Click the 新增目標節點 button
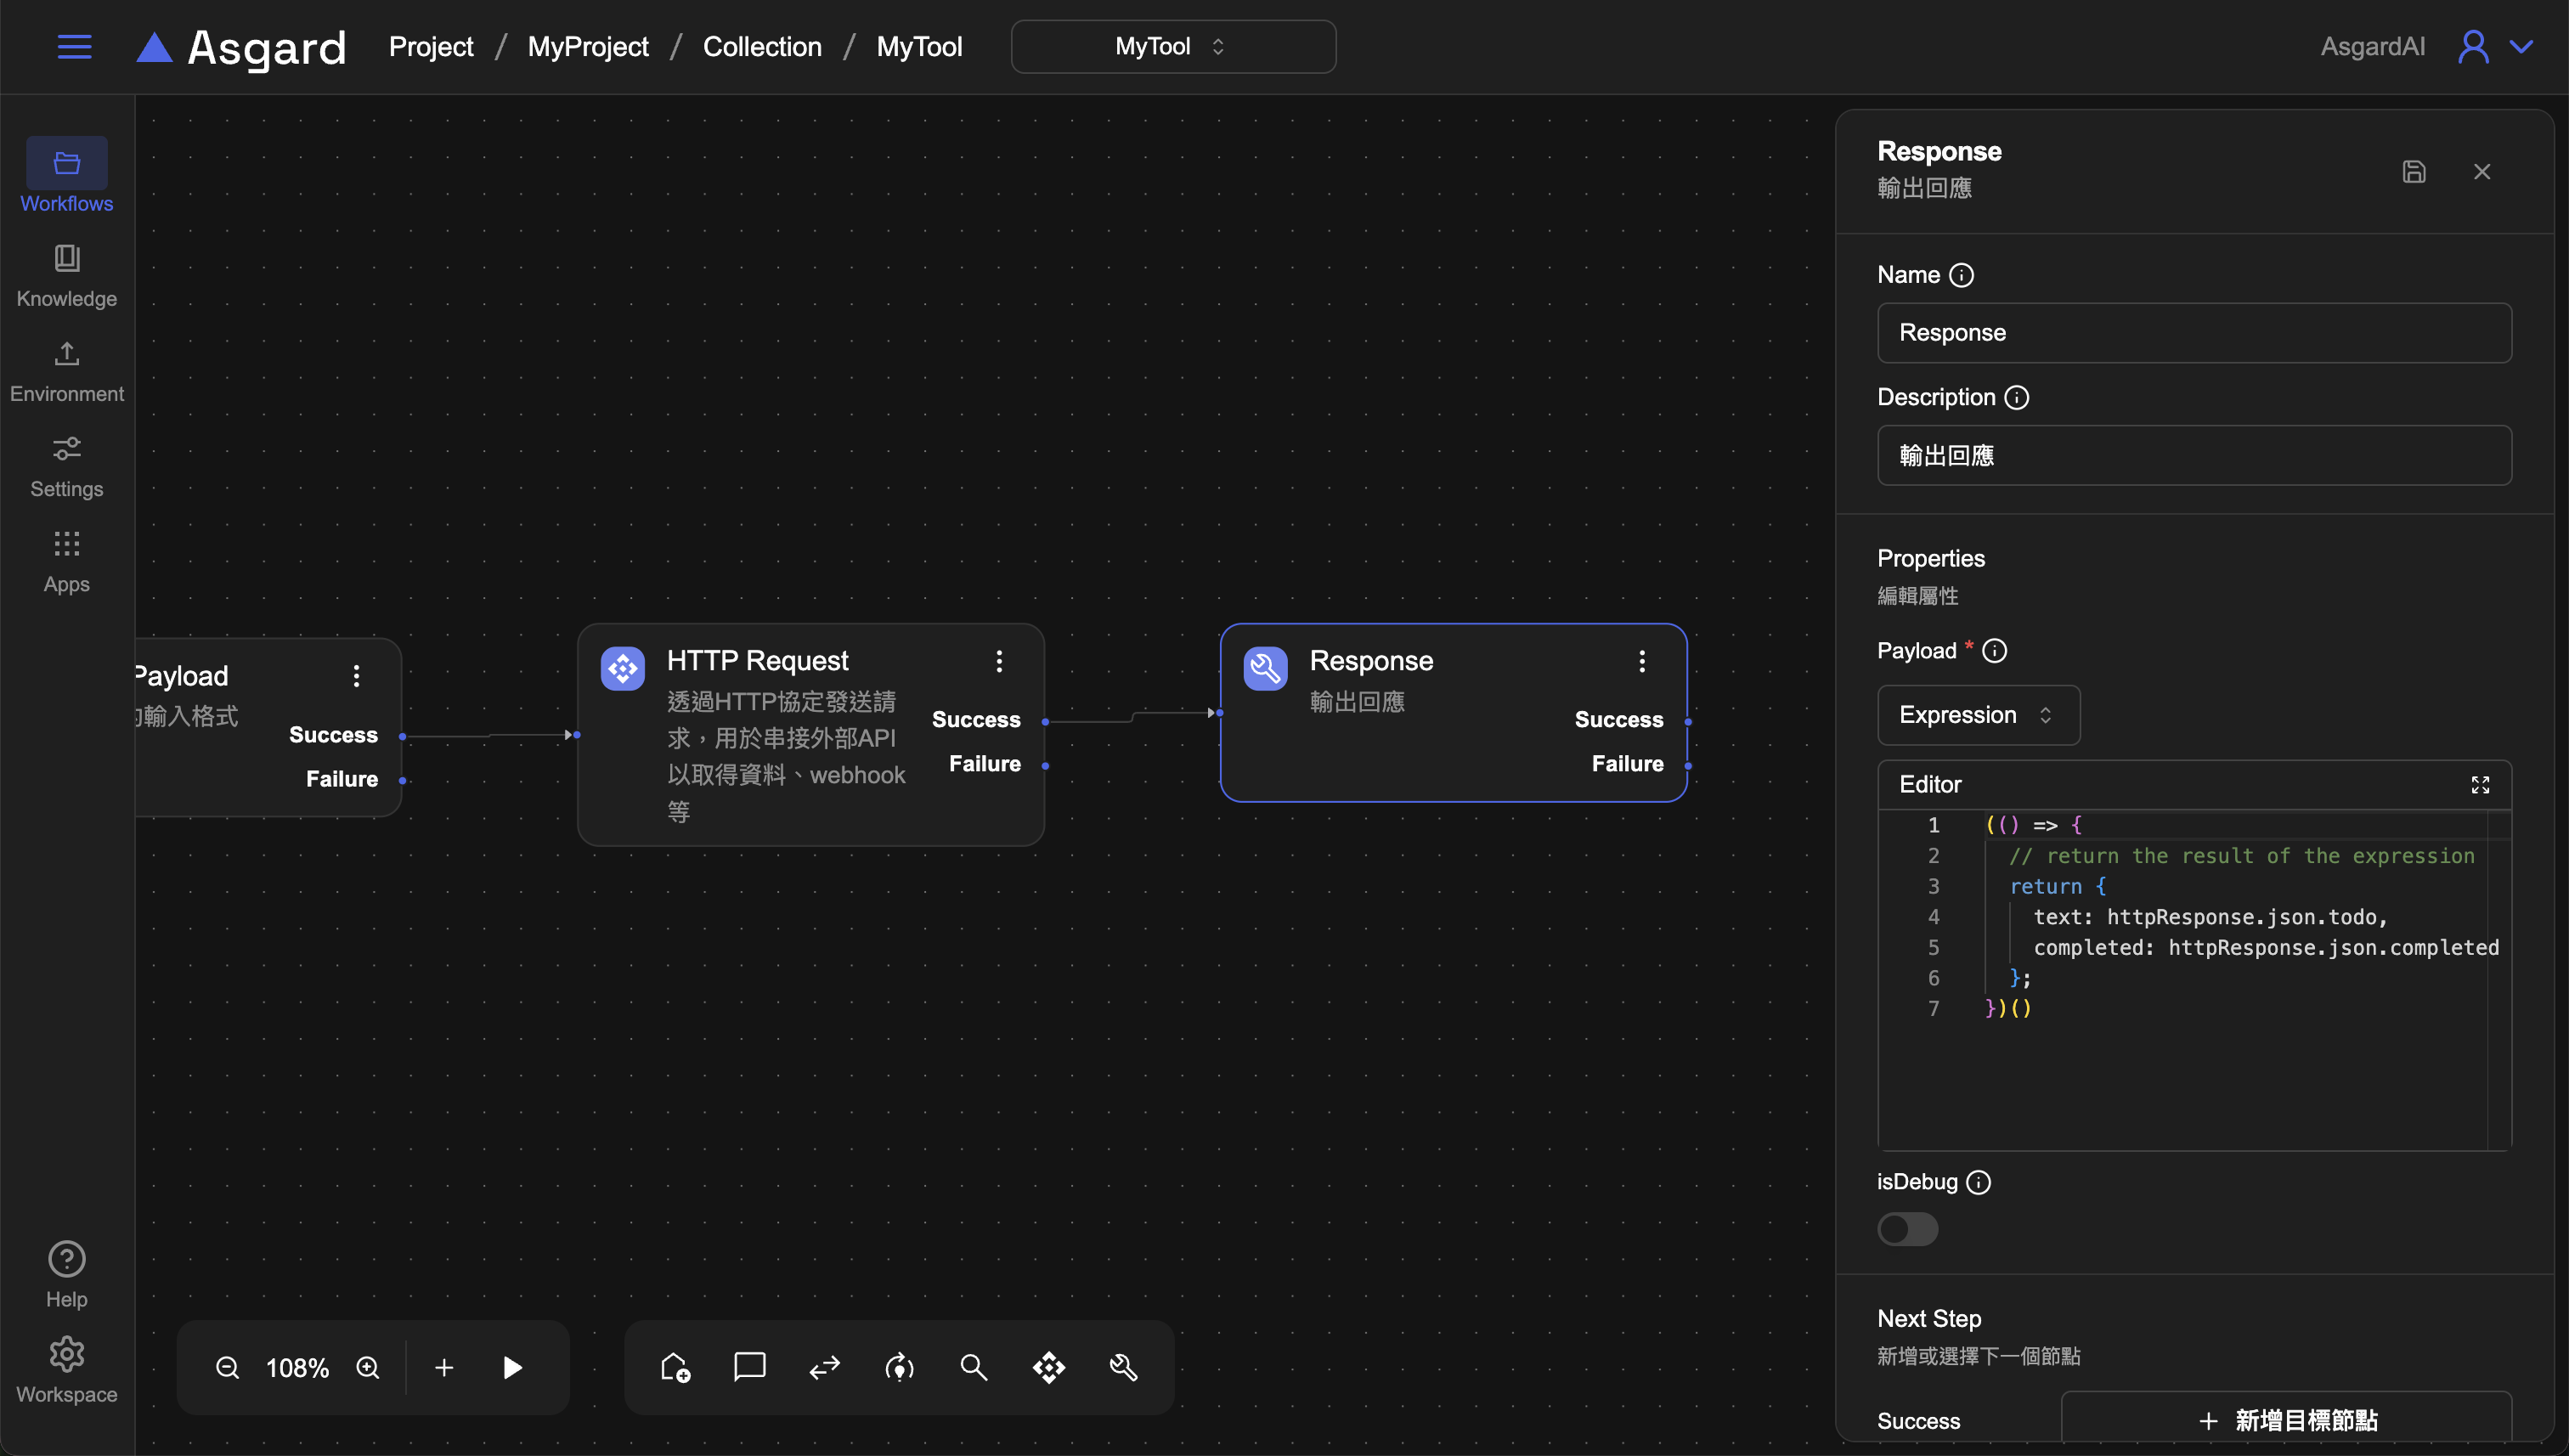The image size is (2569, 1456). tap(2285, 1419)
